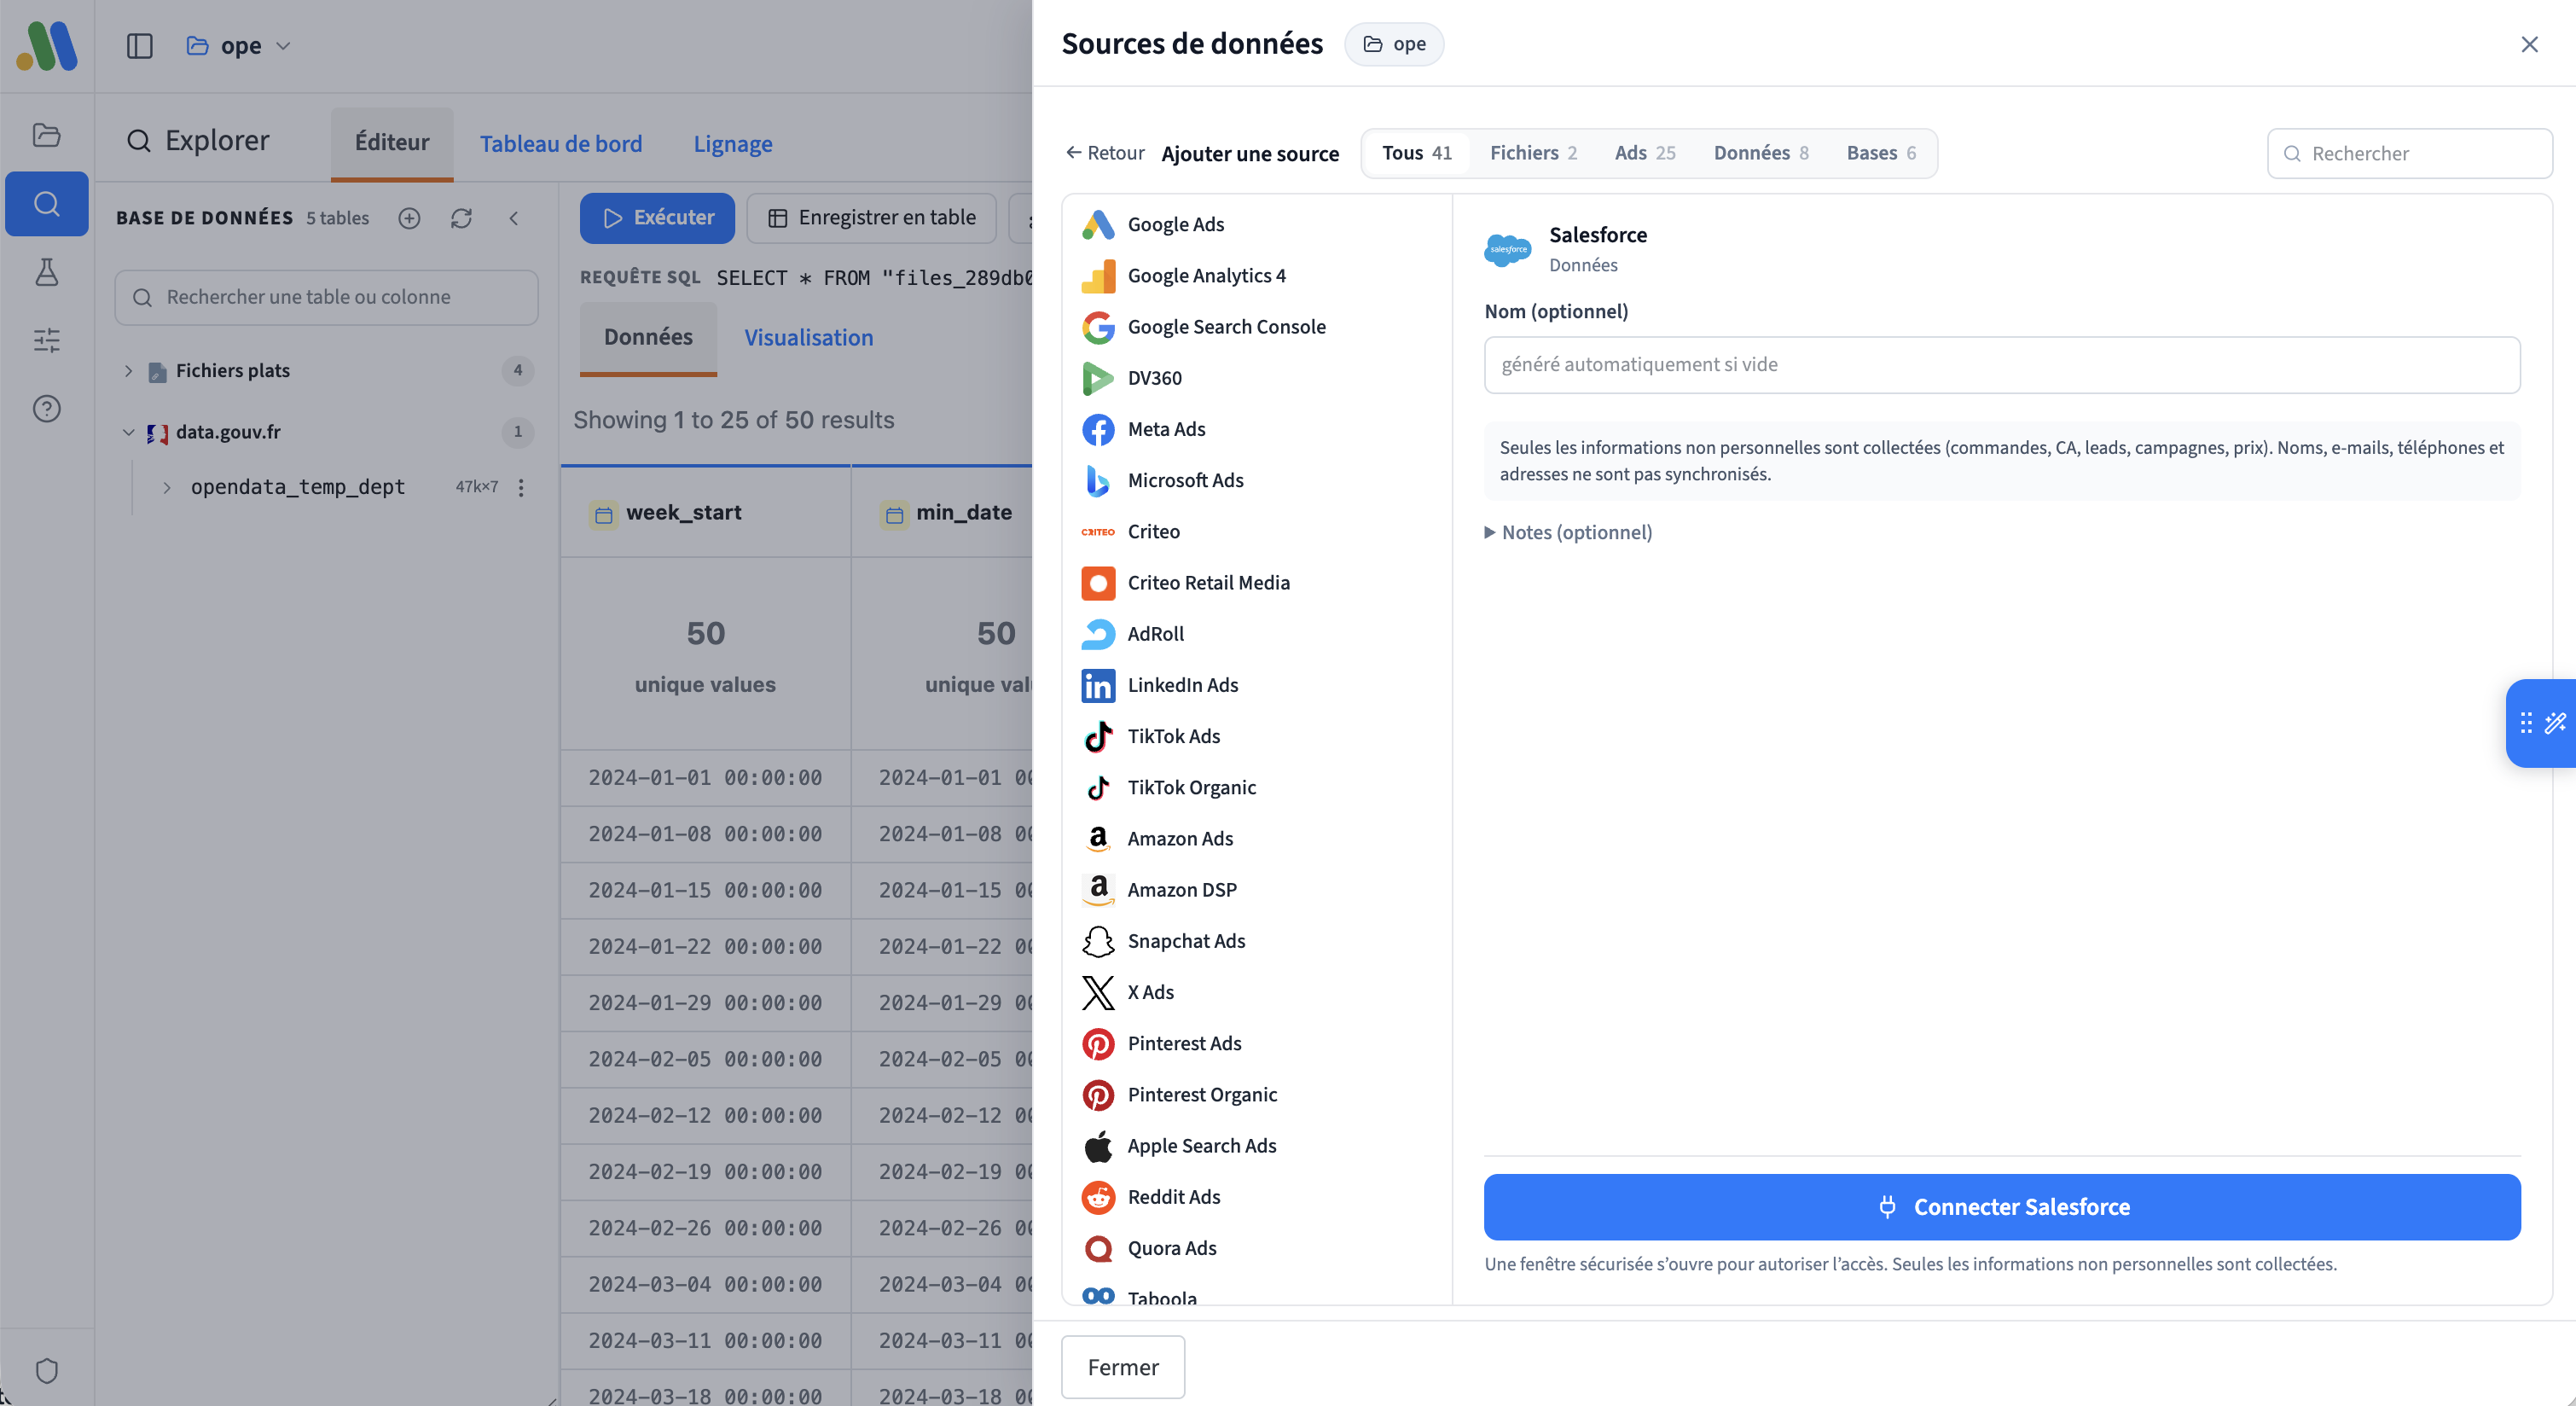The height and width of the screenshot is (1406, 2576).
Task: Switch to Tous filter tab
Action: pyautogui.click(x=1416, y=153)
